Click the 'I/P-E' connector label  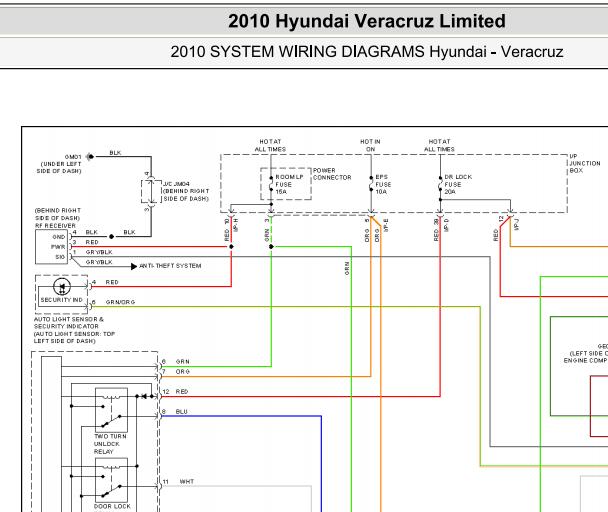click(x=385, y=225)
